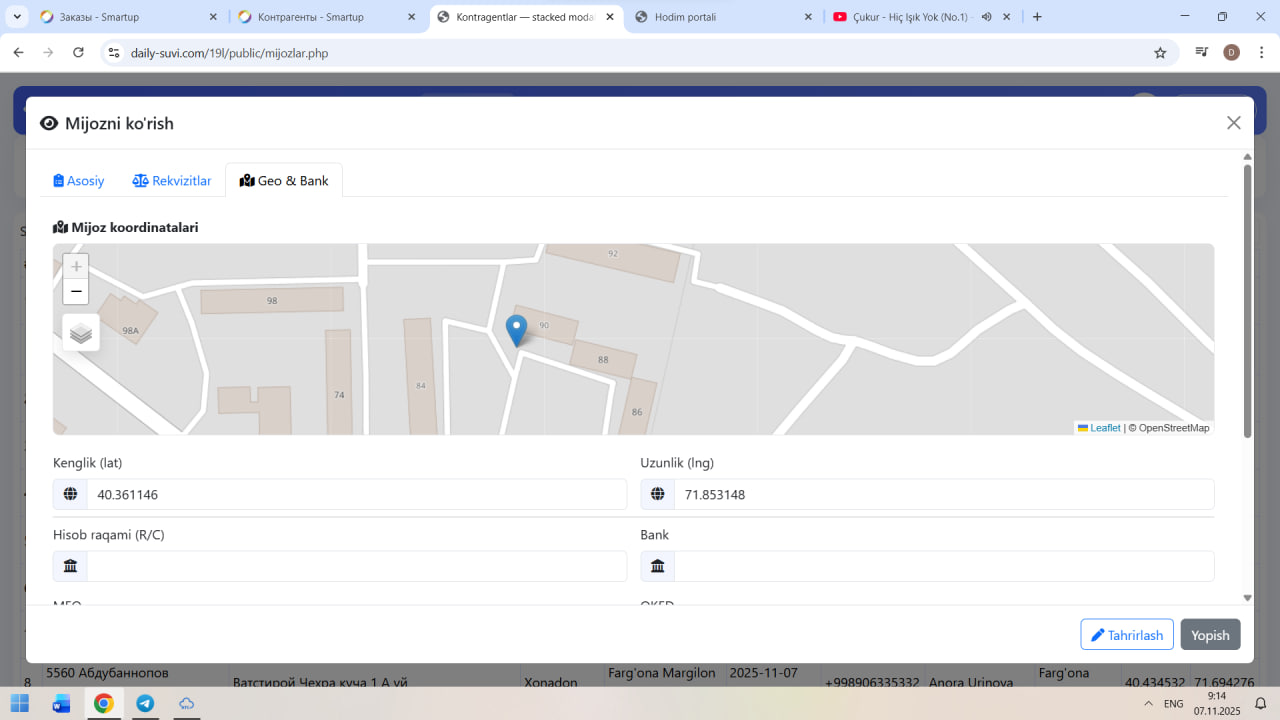Zoom in on the map
This screenshot has height=720, width=1280.
[76, 267]
